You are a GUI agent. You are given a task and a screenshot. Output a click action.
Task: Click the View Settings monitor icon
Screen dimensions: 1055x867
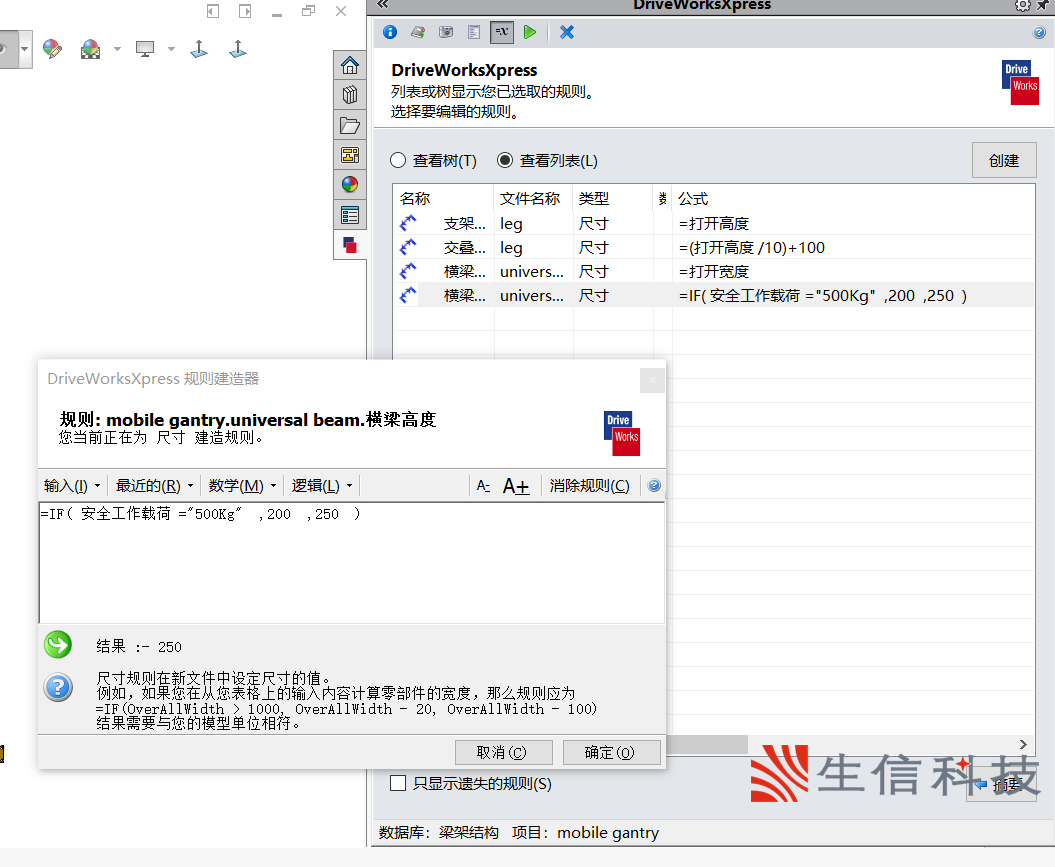(x=145, y=48)
